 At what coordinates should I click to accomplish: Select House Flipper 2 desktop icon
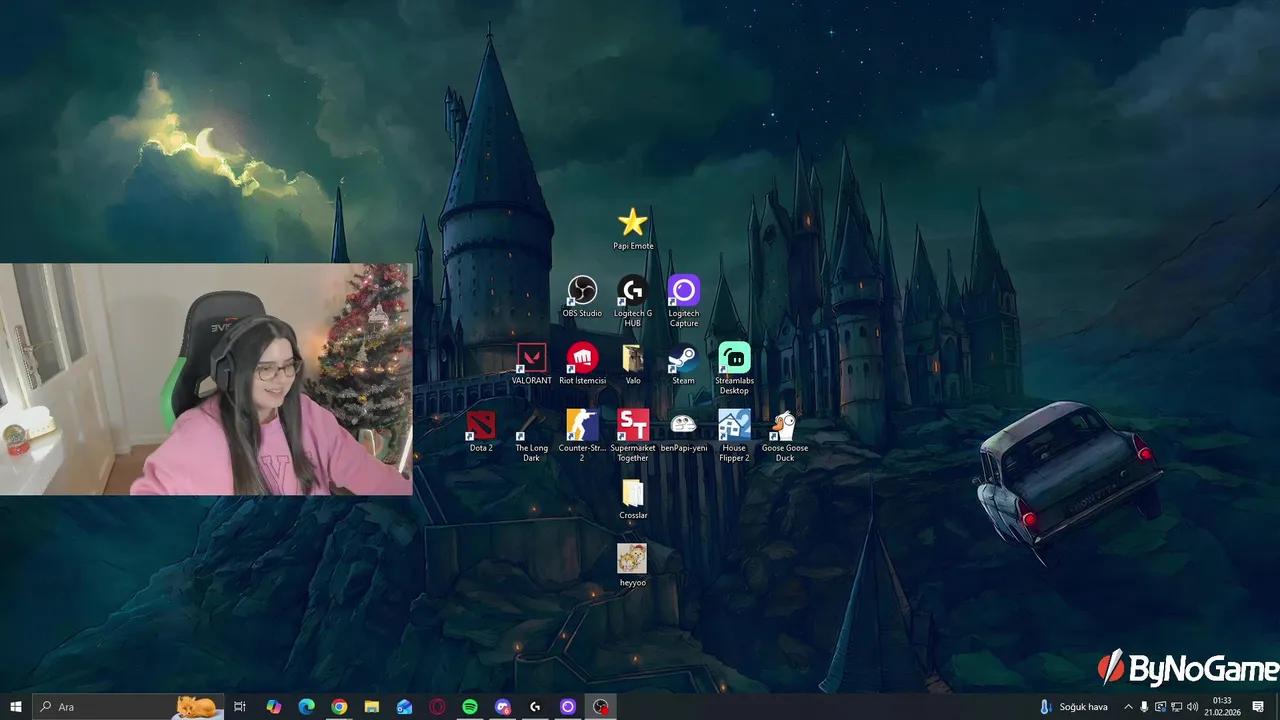click(734, 436)
